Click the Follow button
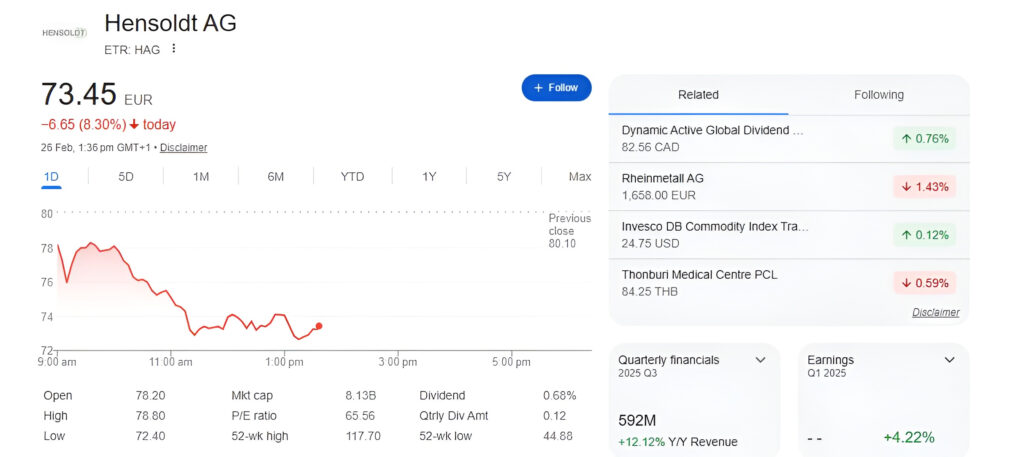1024x457 pixels. (x=556, y=88)
